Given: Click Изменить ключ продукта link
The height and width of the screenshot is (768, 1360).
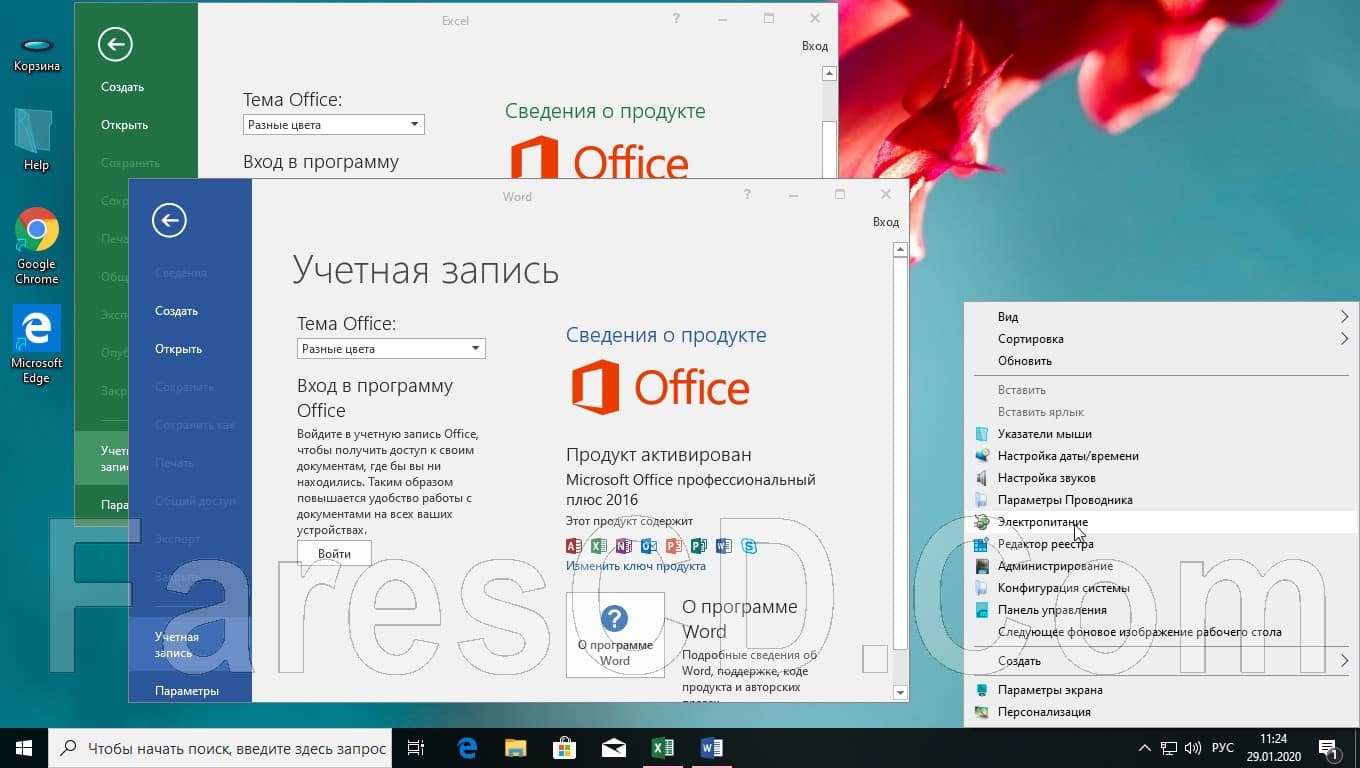Looking at the screenshot, I should click(636, 566).
